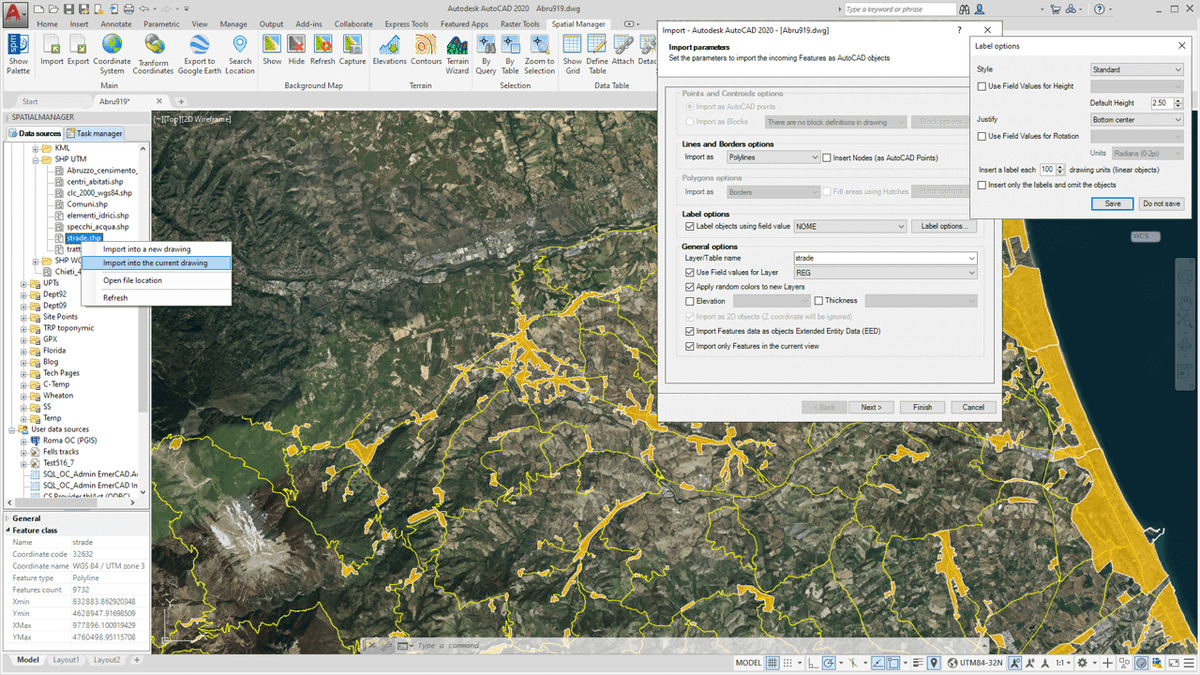1200x675 pixels.
Task: Open the Style Standard dropdown
Action: pos(1137,70)
